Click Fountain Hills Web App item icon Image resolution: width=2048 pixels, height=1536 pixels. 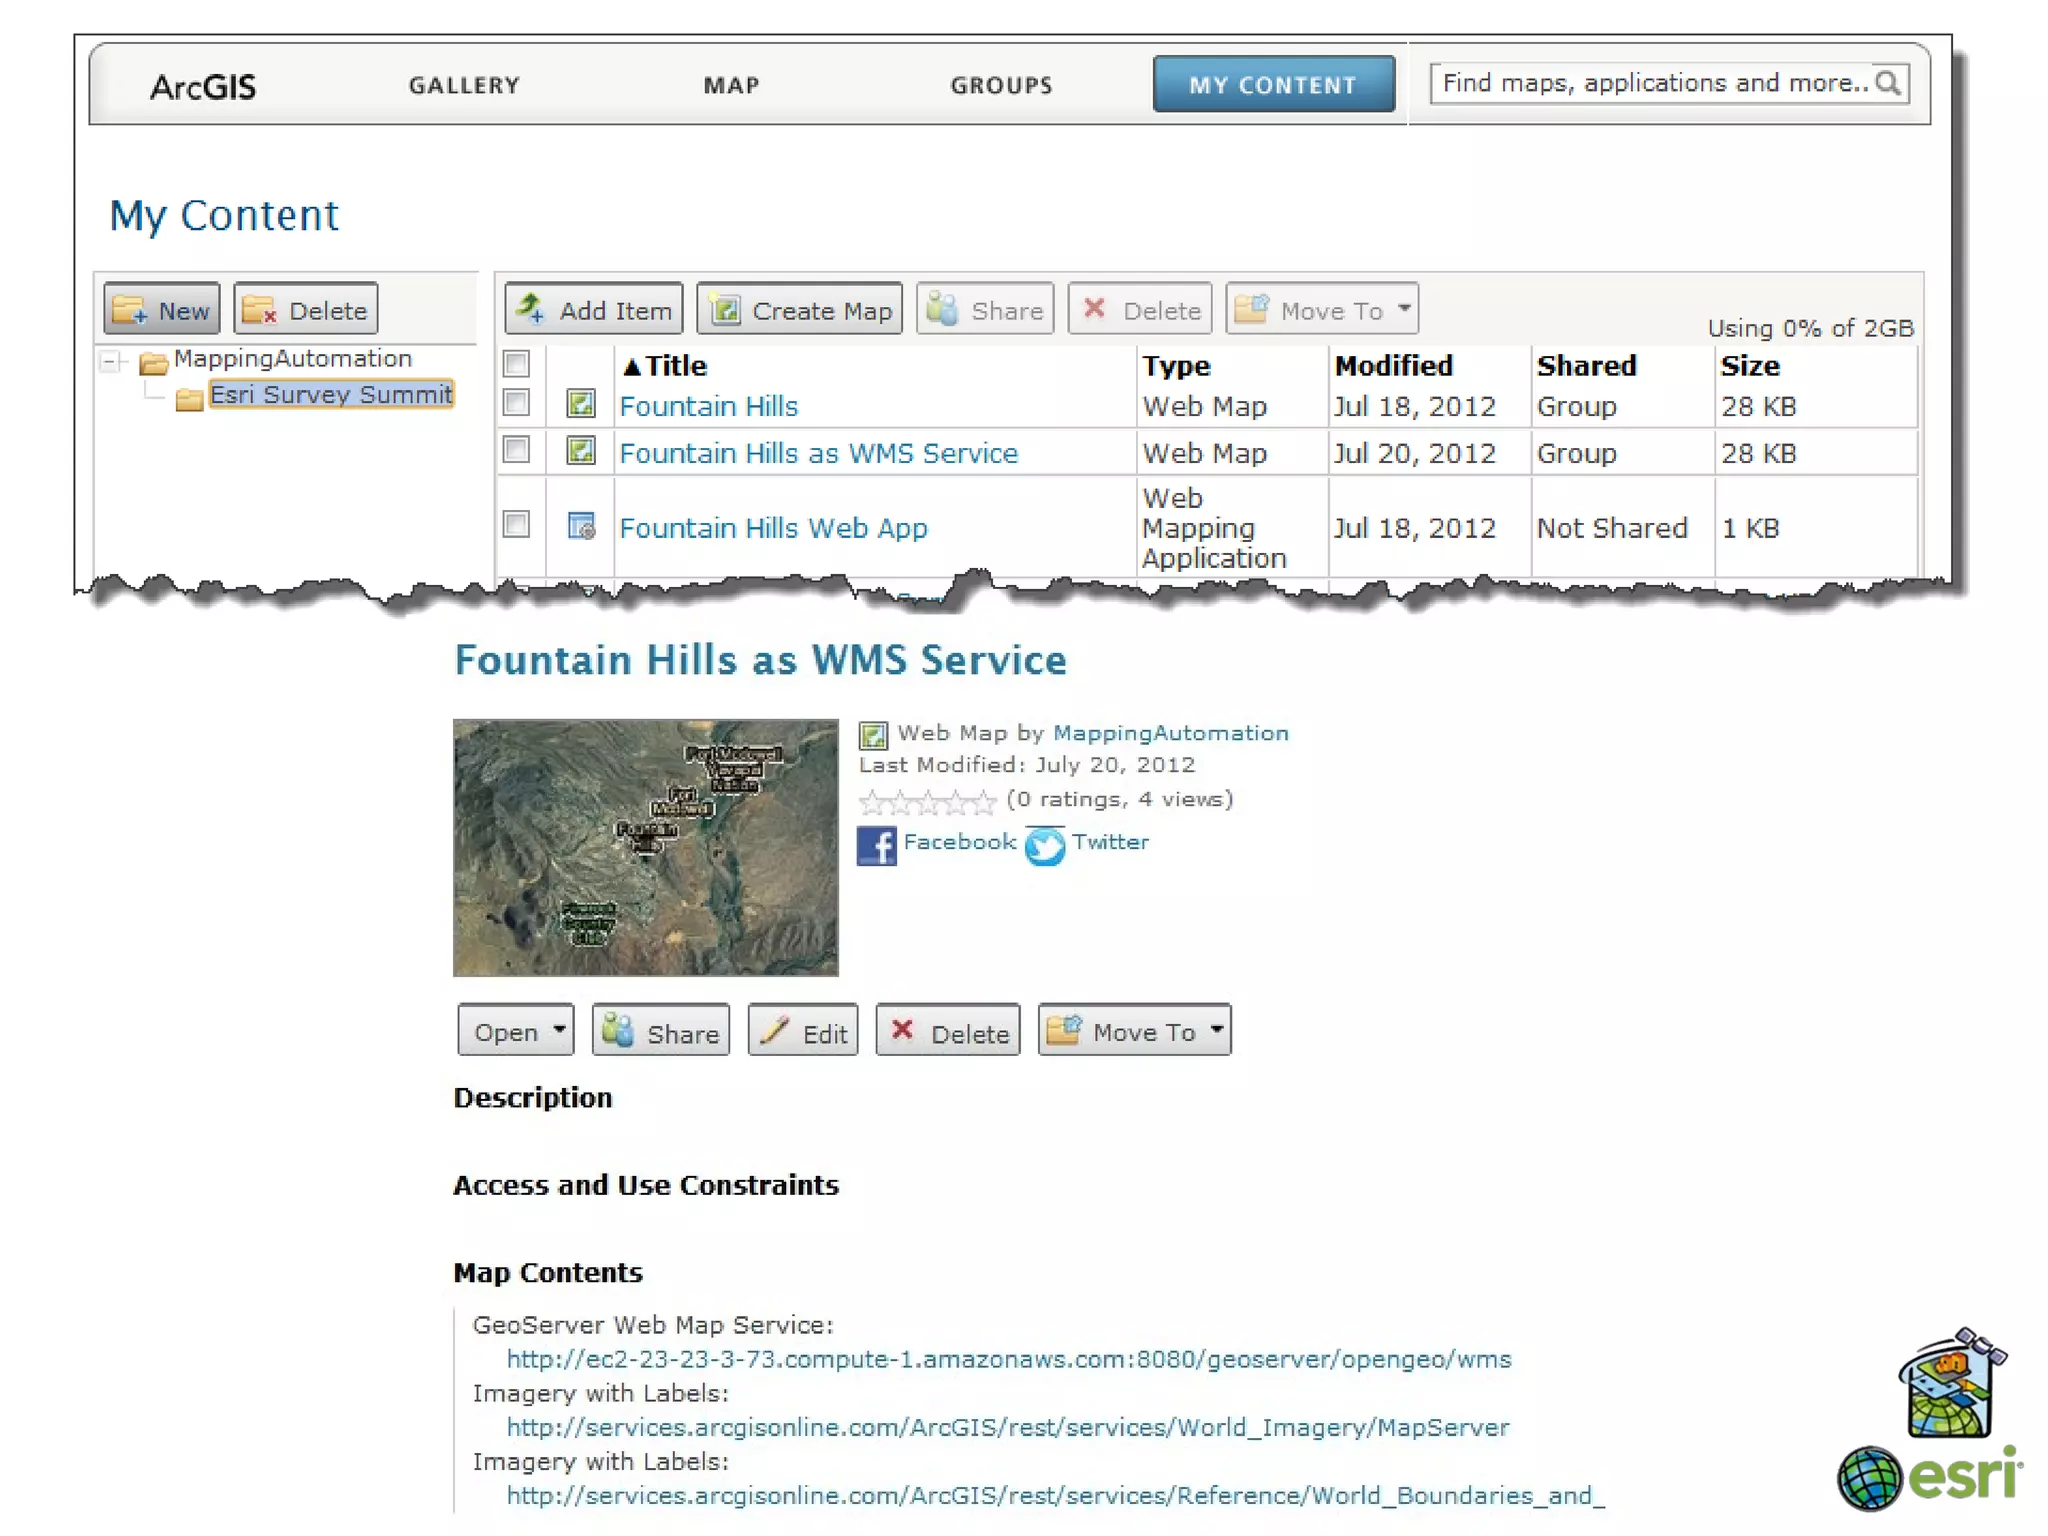(581, 526)
